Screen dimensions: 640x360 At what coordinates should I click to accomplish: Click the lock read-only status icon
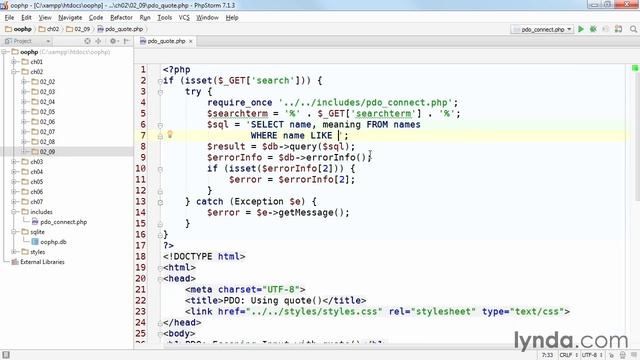click(x=611, y=355)
